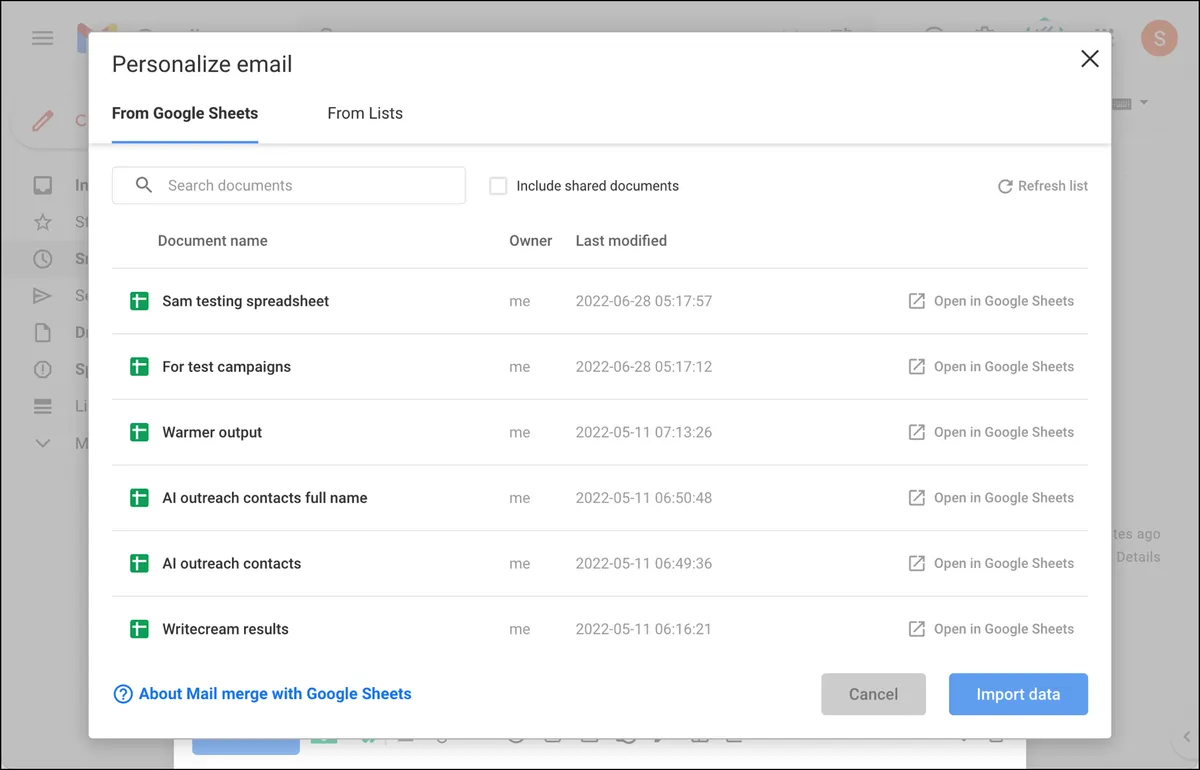
Task: Enable Include shared documents checkbox
Action: pos(498,186)
